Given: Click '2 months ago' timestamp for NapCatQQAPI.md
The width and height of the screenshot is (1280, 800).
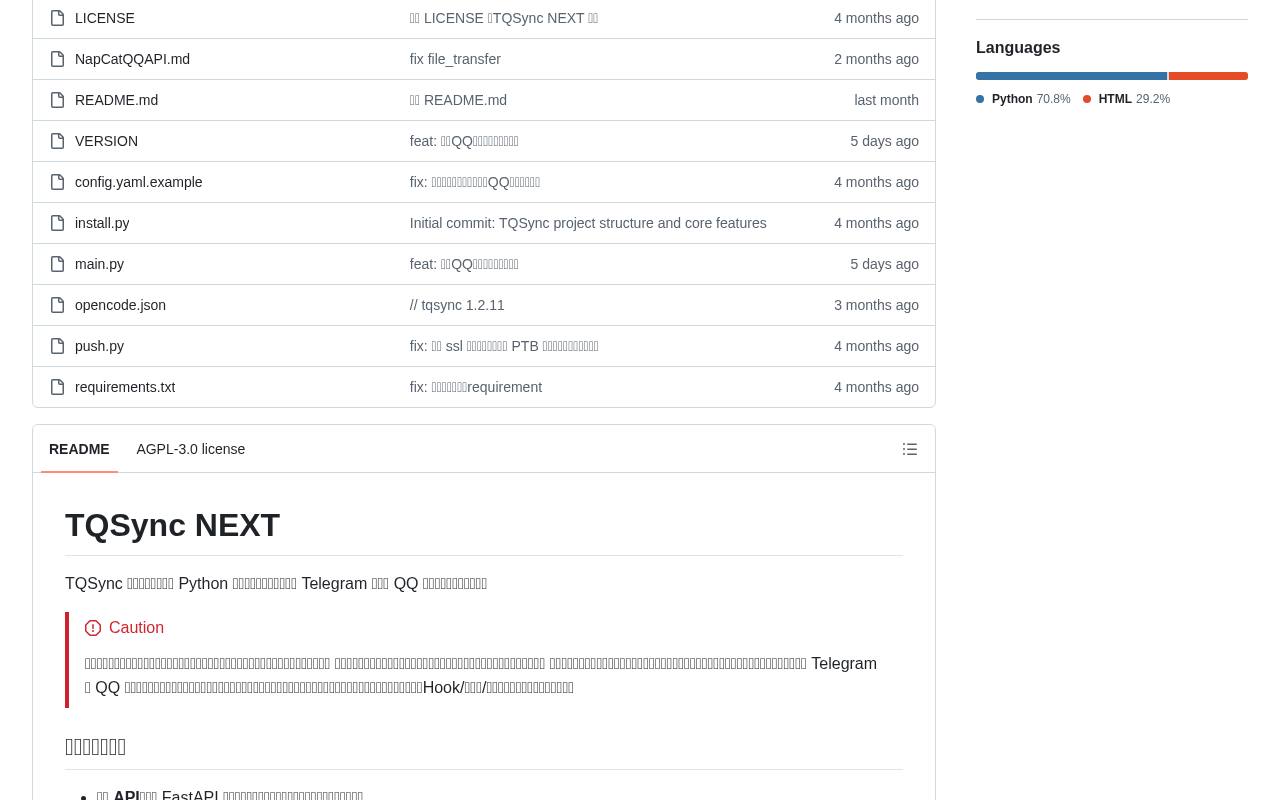Looking at the screenshot, I should click(876, 59).
